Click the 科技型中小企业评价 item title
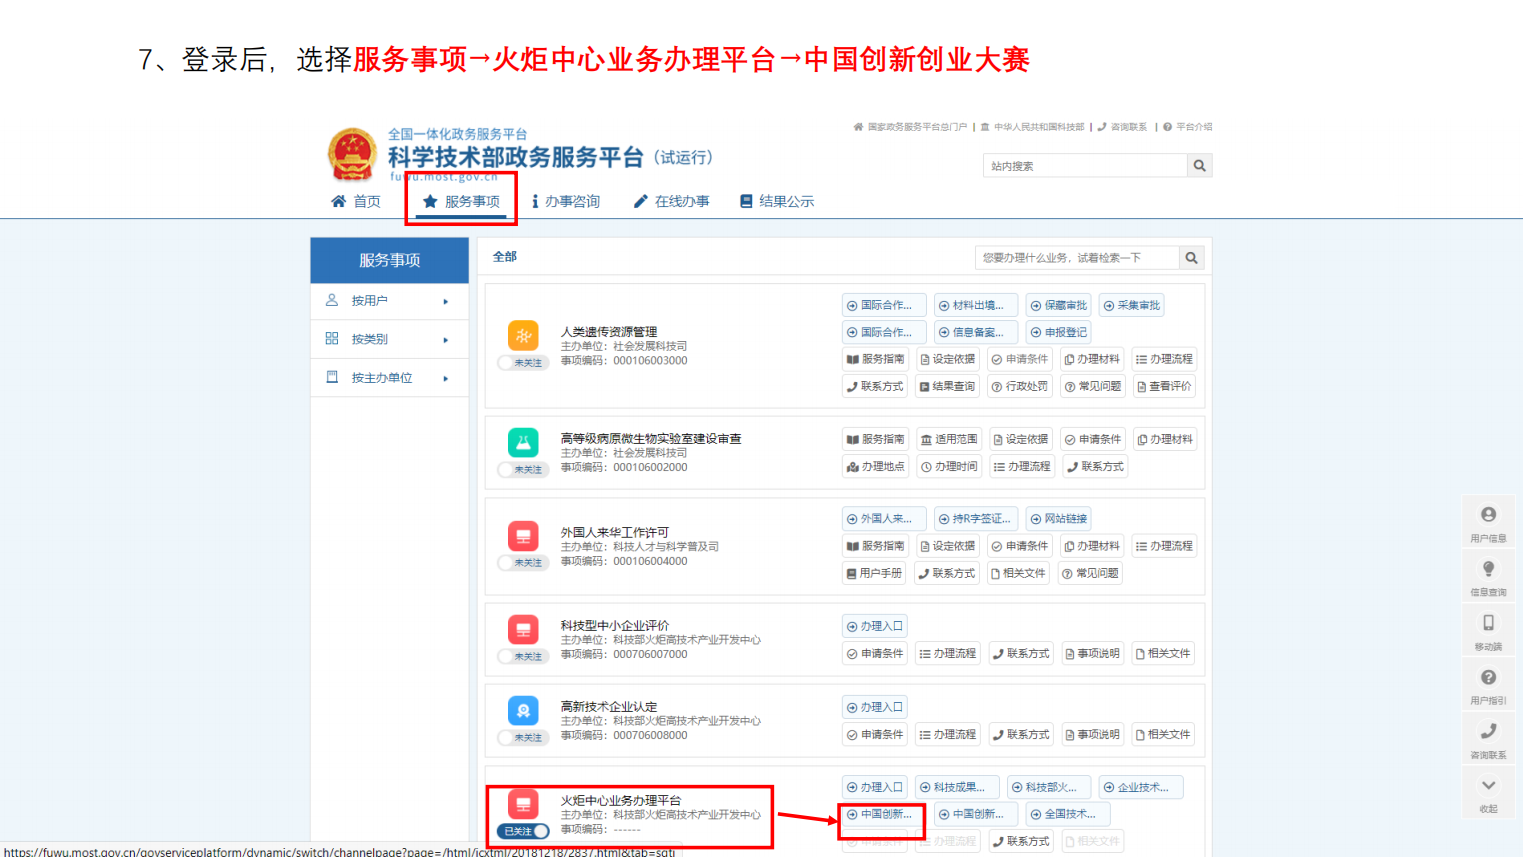 (x=615, y=626)
